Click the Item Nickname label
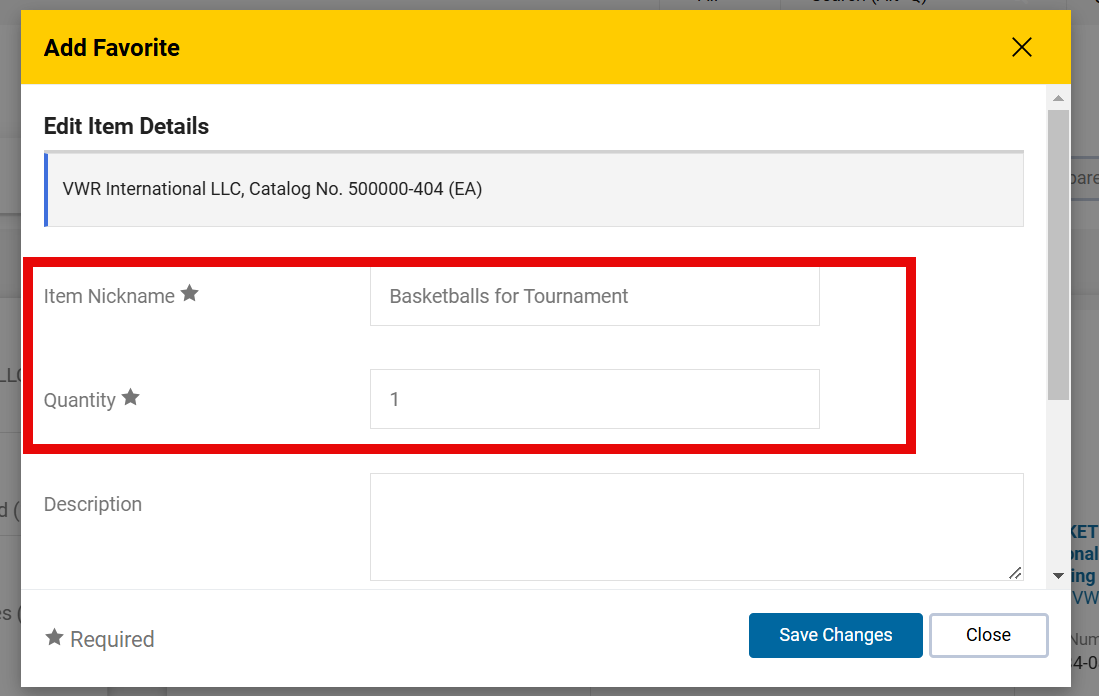Viewport: 1099px width, 696px height. (x=109, y=296)
